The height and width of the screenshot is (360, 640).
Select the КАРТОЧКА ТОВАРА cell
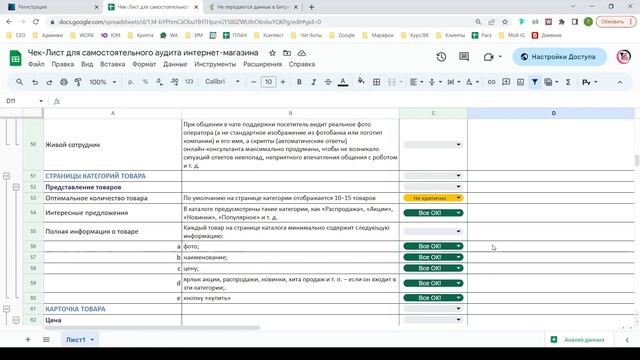click(x=112, y=309)
